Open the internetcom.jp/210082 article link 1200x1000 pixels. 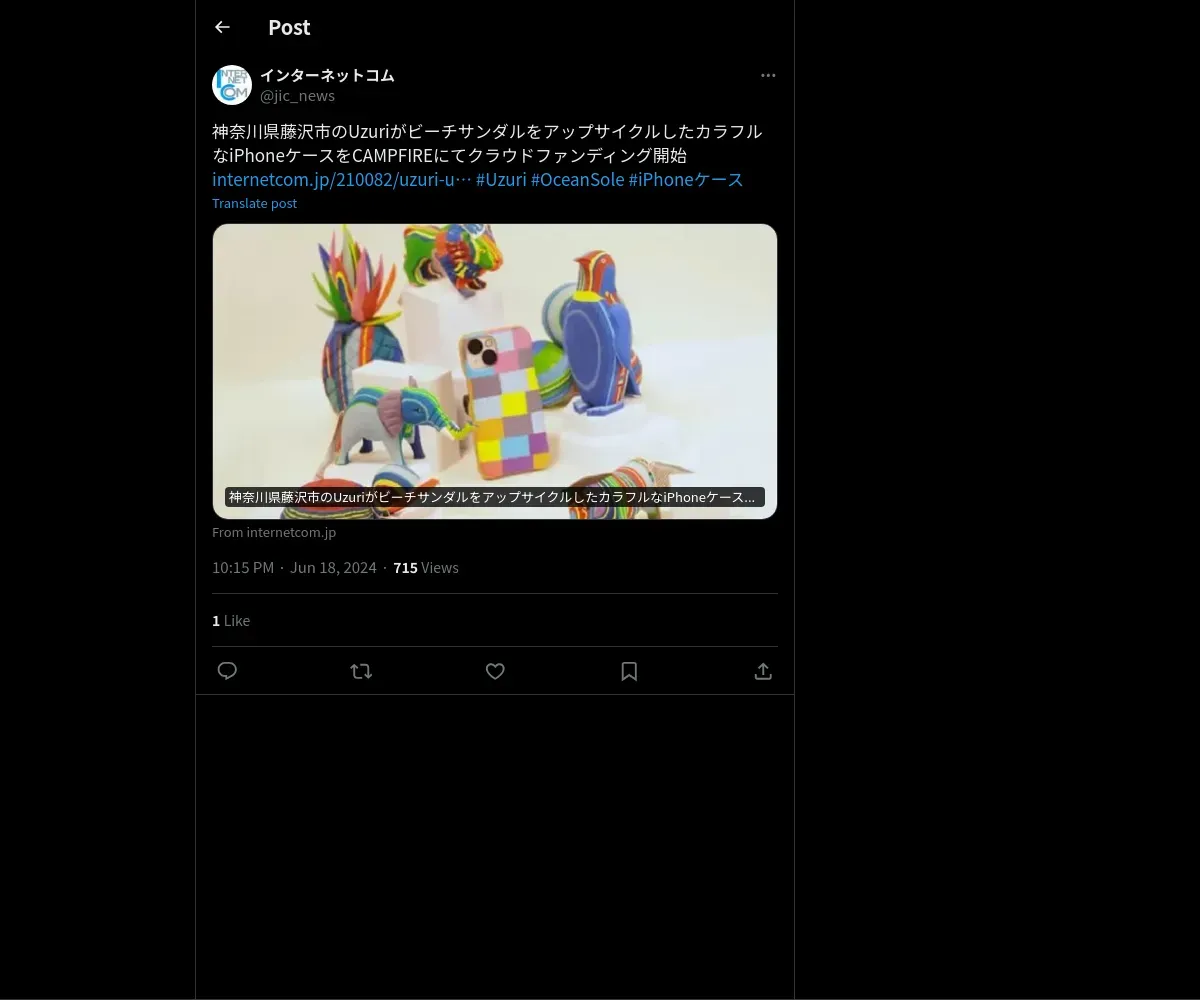pyautogui.click(x=341, y=180)
